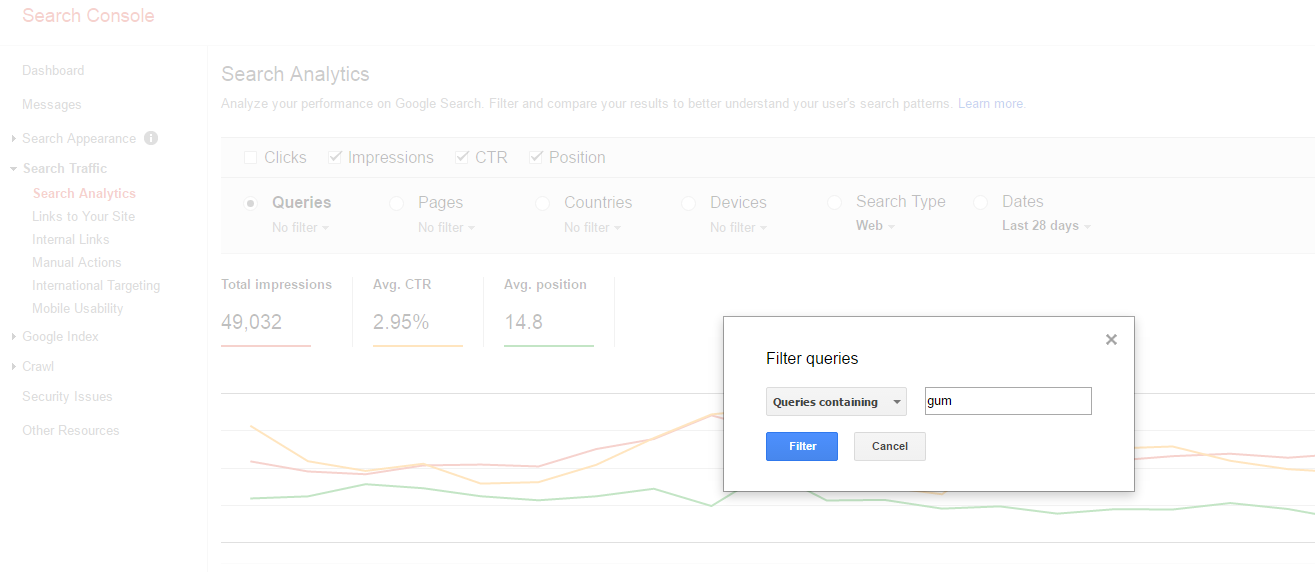Image resolution: width=1315 pixels, height=572 pixels.
Task: Expand the Search Appearance section
Action: 14,139
